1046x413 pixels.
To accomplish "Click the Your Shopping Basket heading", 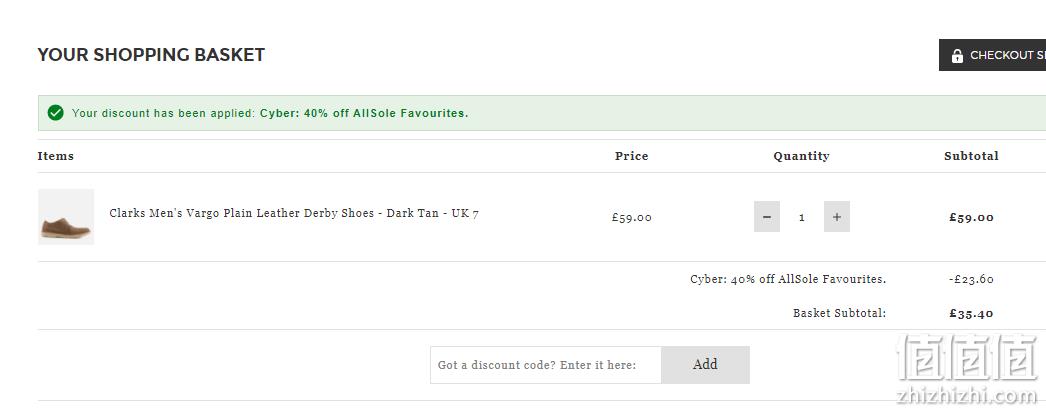I will coord(151,55).
